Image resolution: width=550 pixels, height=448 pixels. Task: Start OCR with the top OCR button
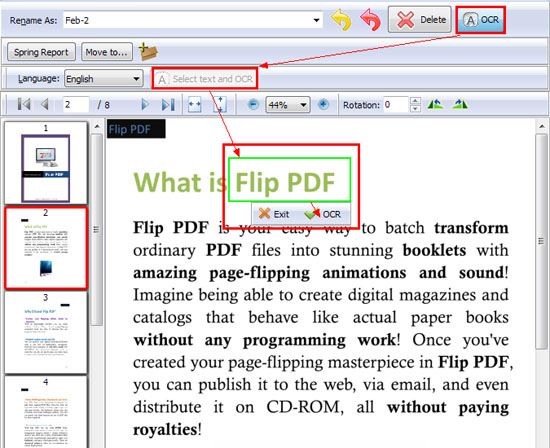(x=481, y=20)
